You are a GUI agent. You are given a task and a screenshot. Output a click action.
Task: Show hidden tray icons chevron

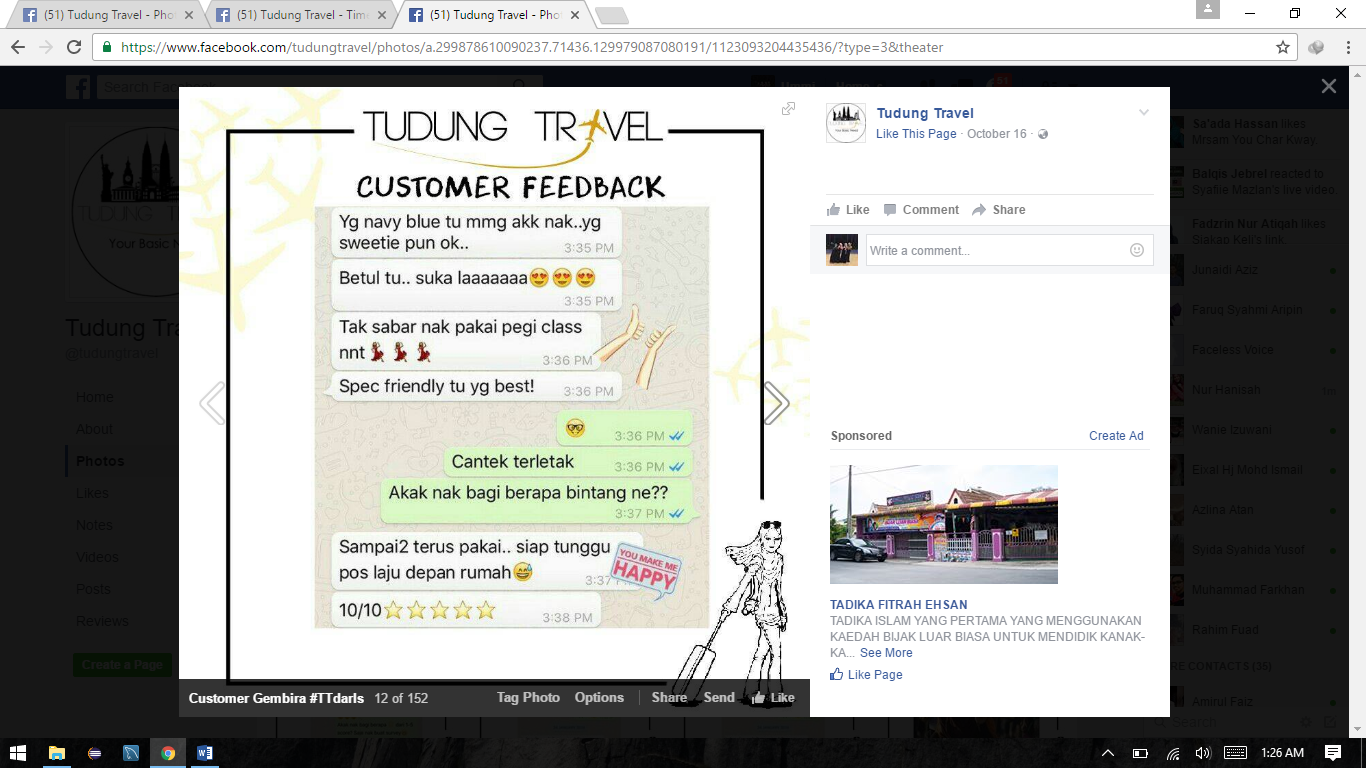(x=1107, y=753)
